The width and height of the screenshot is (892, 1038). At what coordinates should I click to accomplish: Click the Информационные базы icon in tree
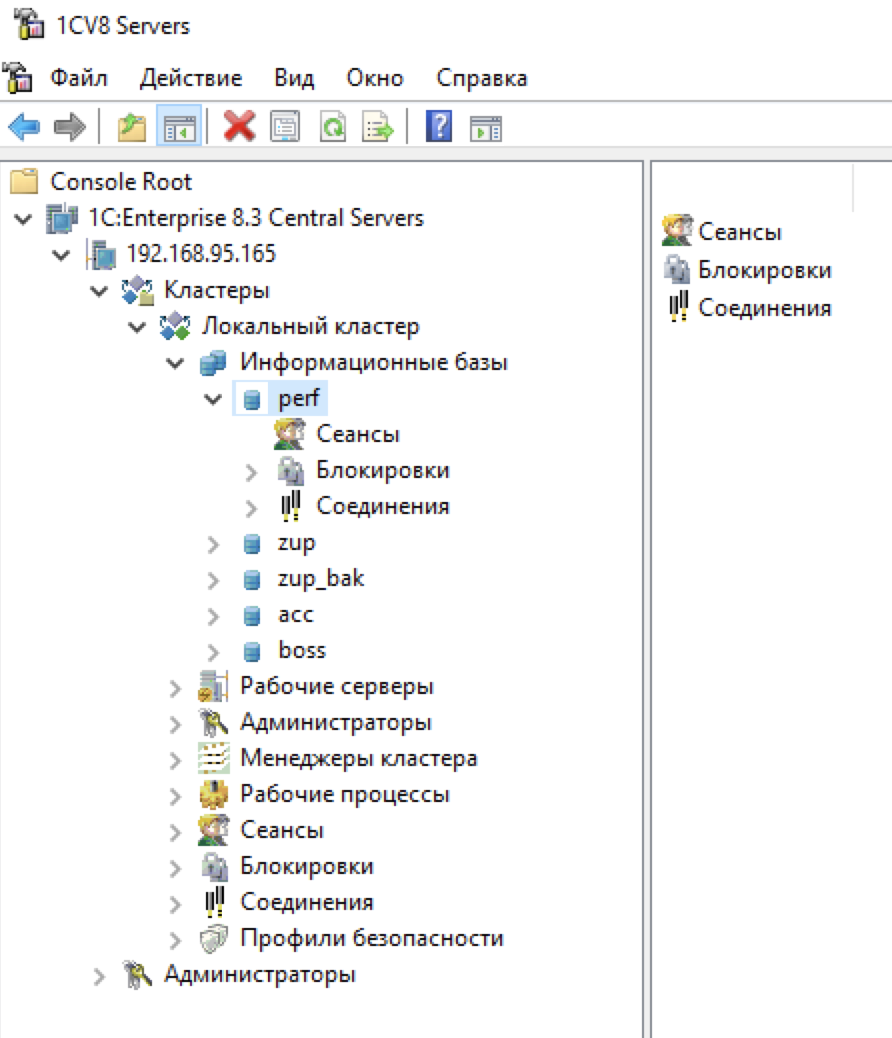coord(214,362)
